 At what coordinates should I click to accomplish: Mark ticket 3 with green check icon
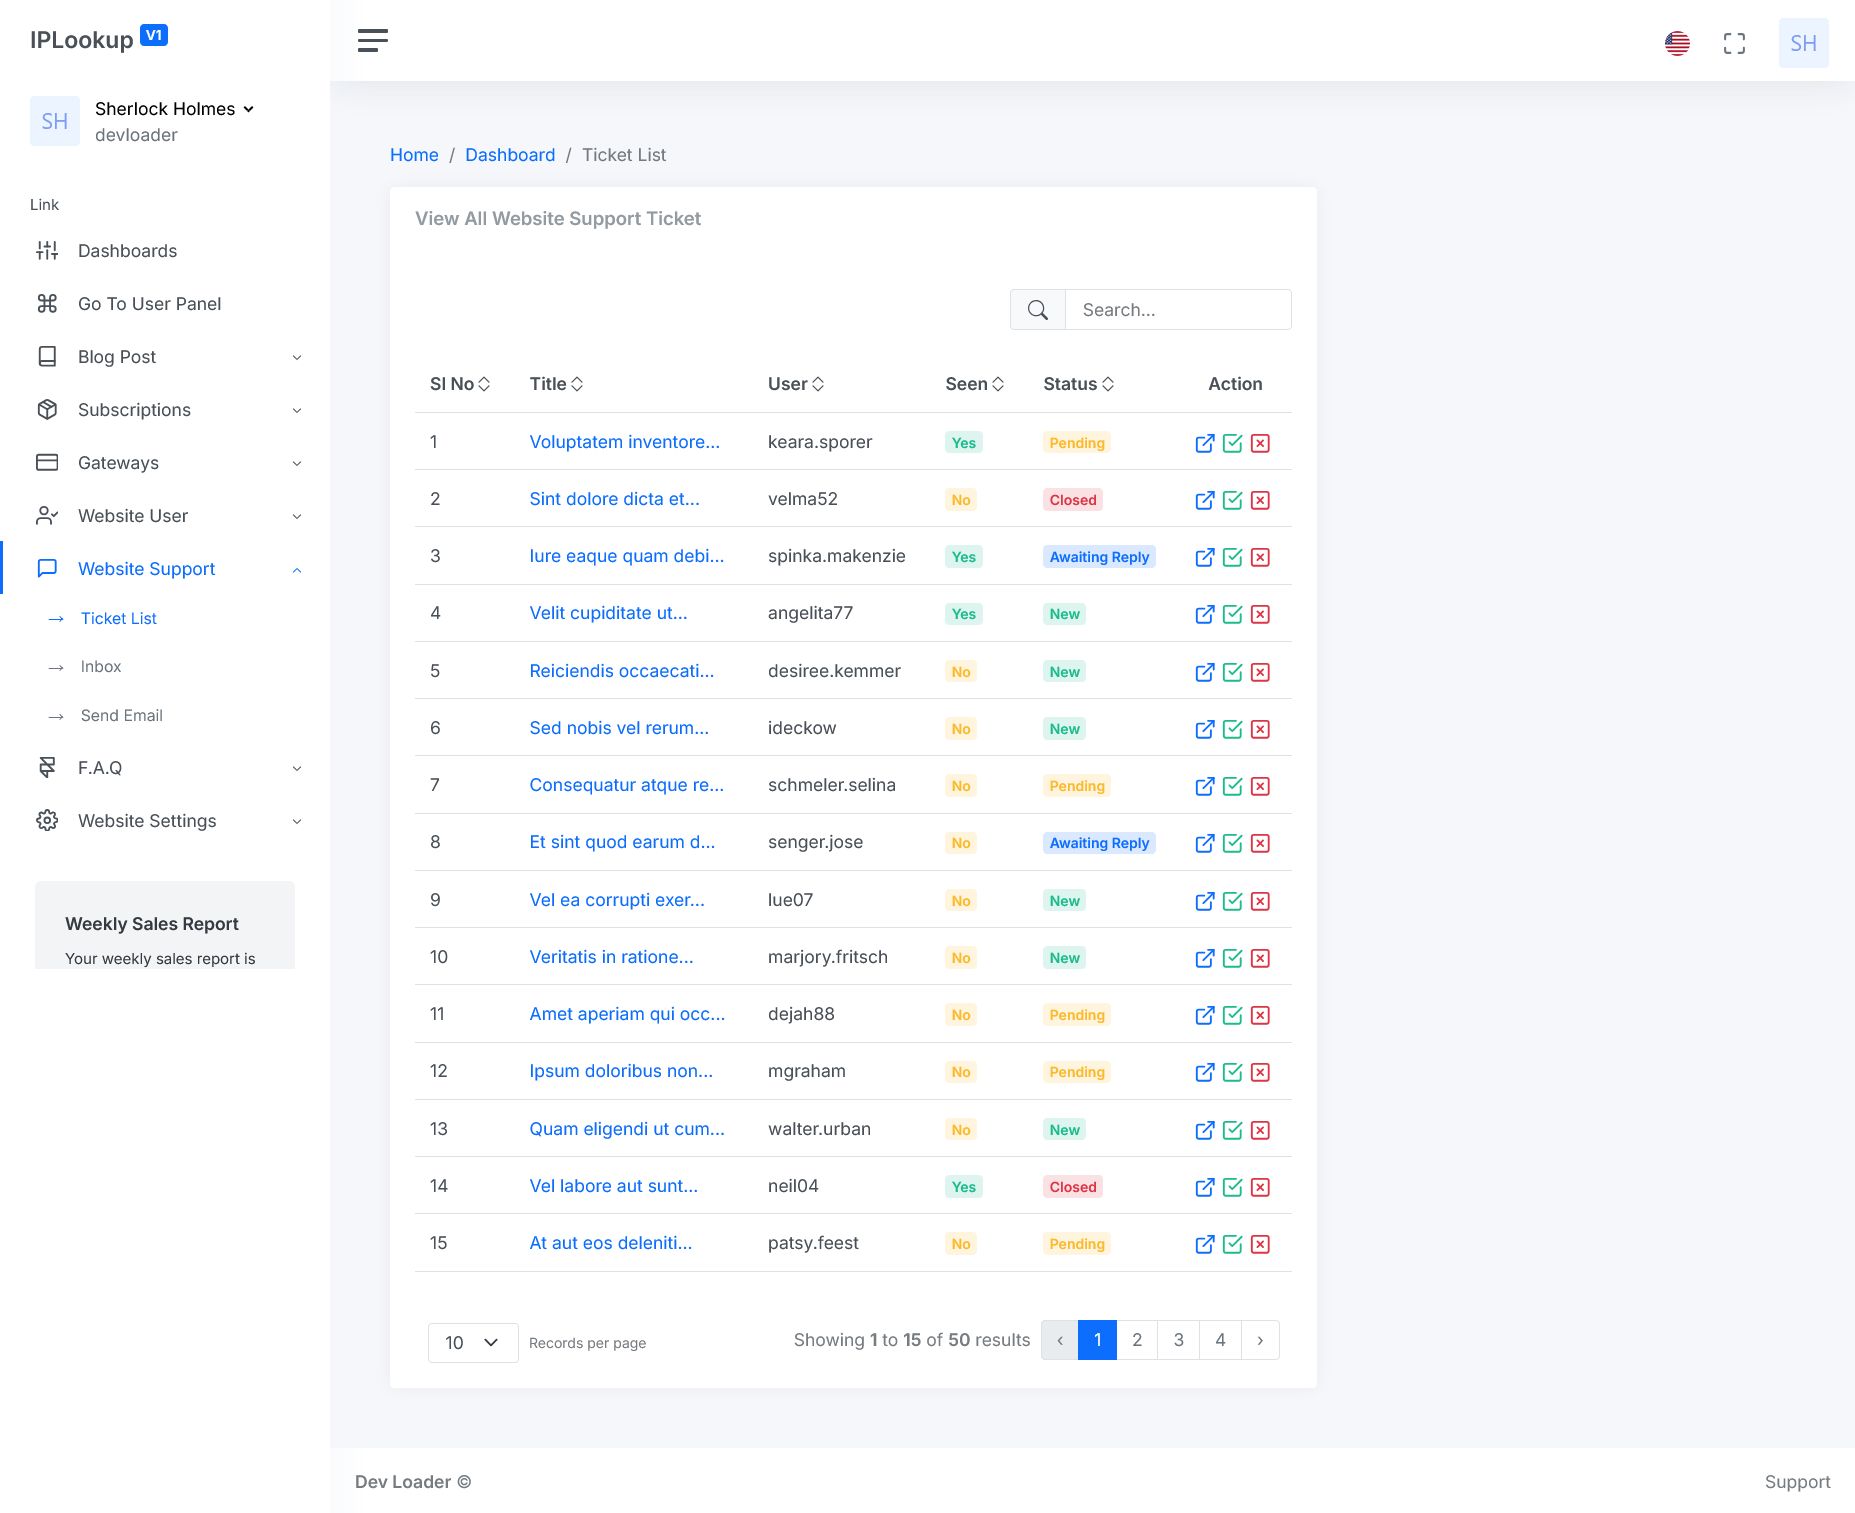point(1232,557)
